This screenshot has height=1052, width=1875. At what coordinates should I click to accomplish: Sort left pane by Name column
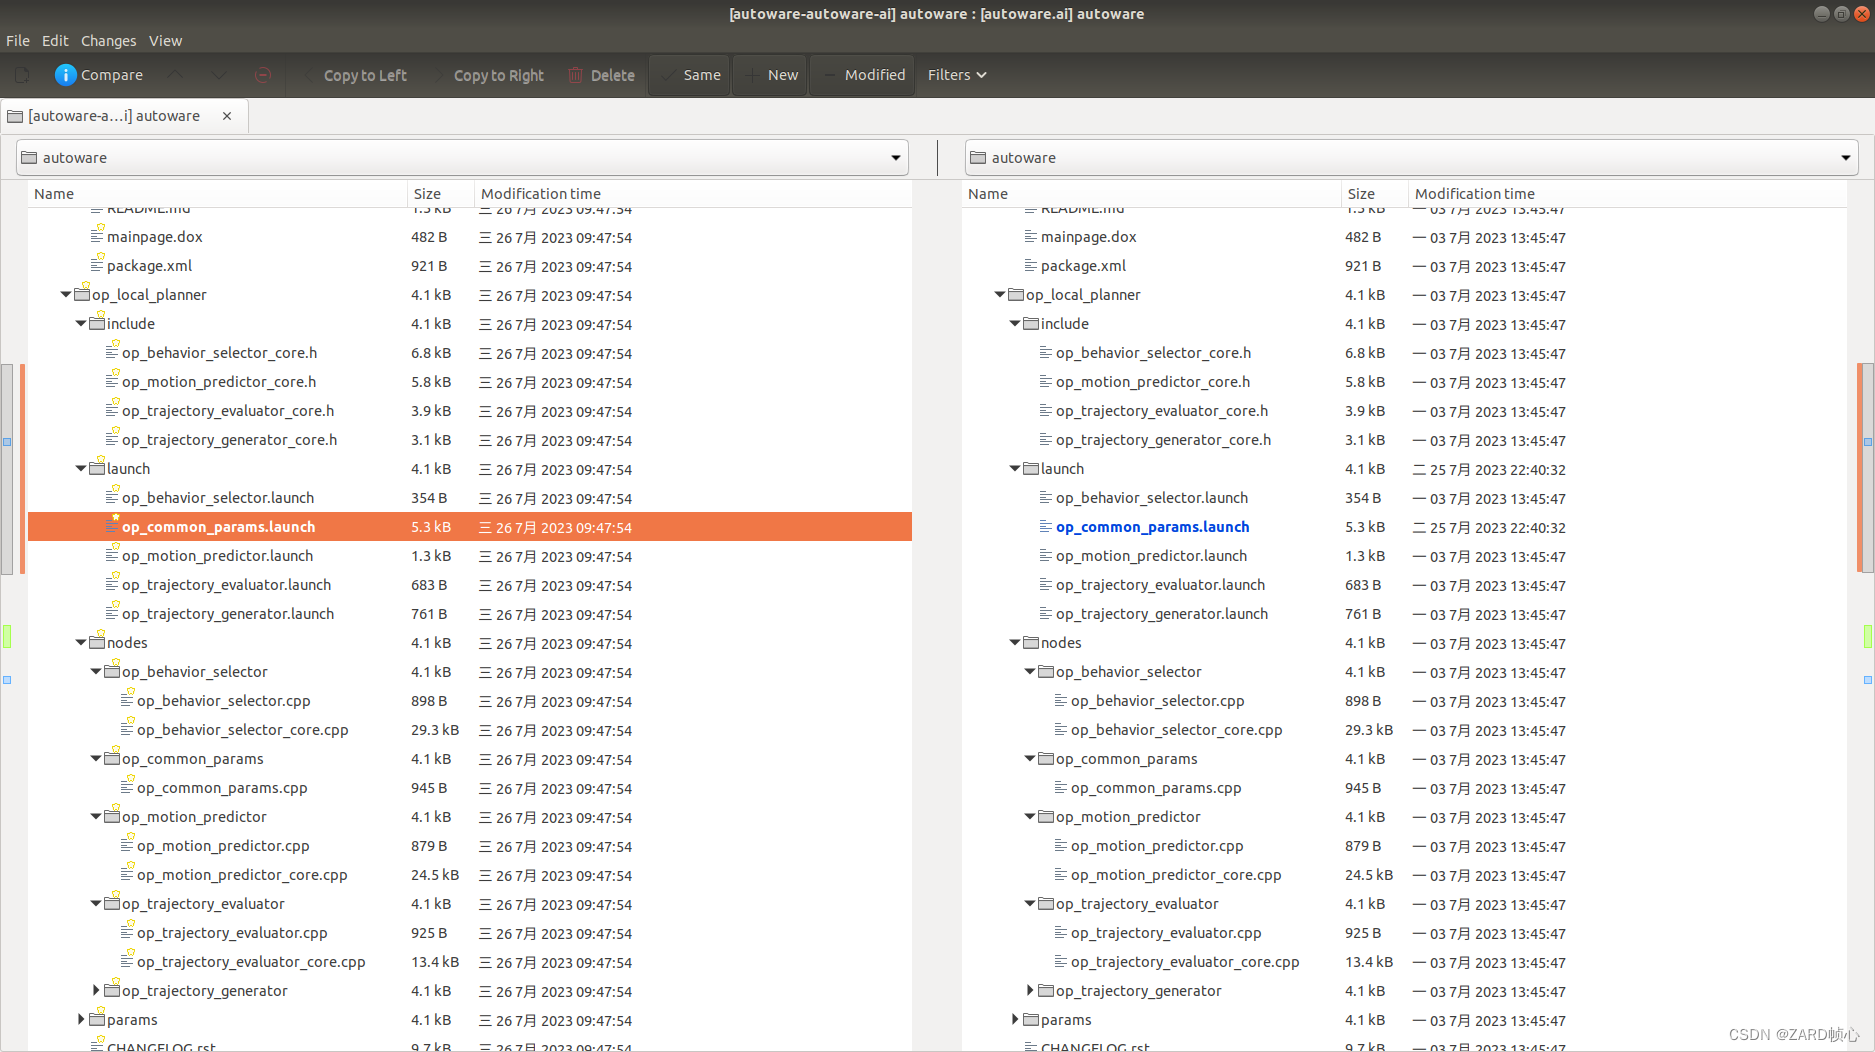[218, 194]
